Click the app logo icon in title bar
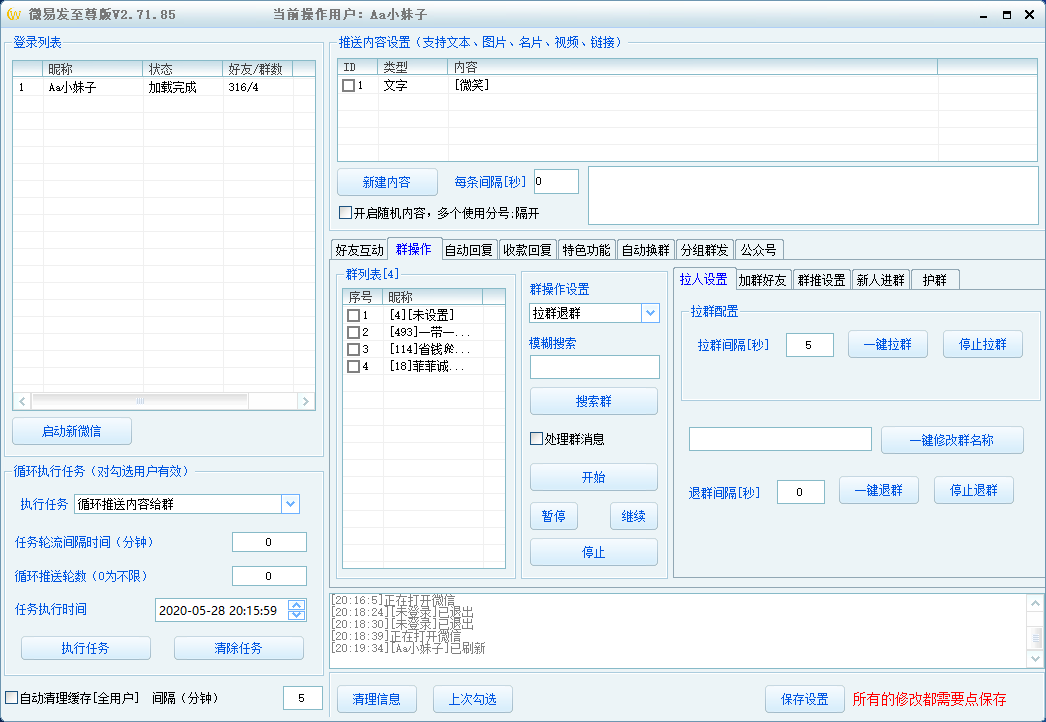Viewport: 1046px width, 722px height. (13, 14)
